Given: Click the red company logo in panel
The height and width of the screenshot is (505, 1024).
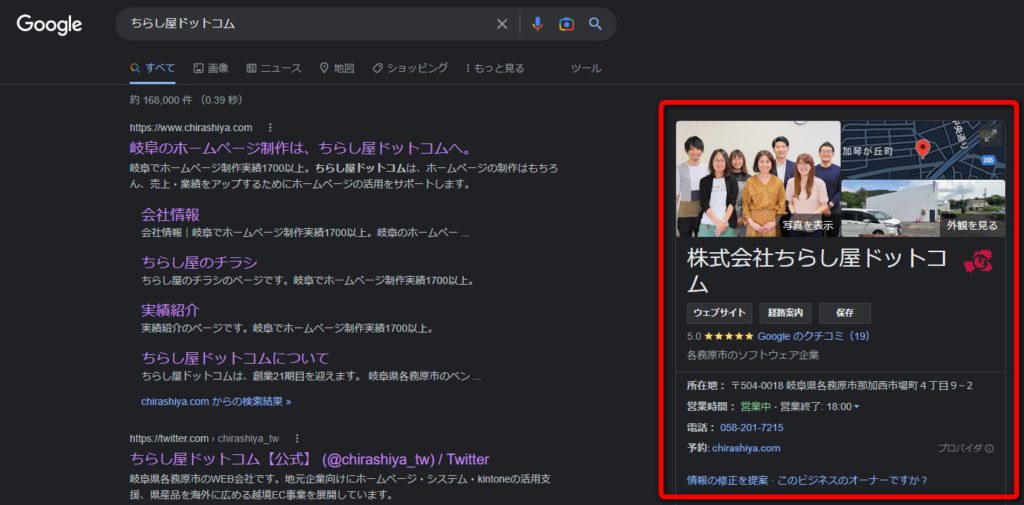Looking at the screenshot, I should (x=977, y=262).
